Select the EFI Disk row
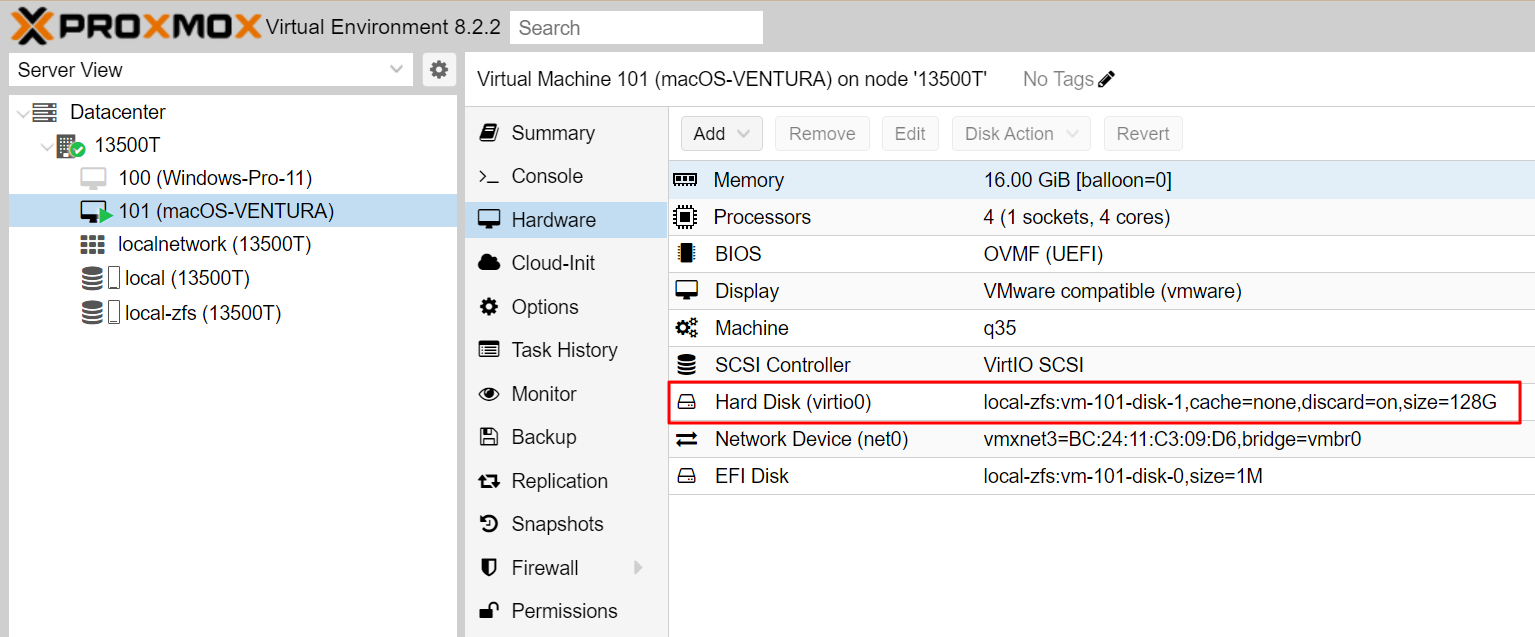The width and height of the screenshot is (1535, 637). [1101, 476]
